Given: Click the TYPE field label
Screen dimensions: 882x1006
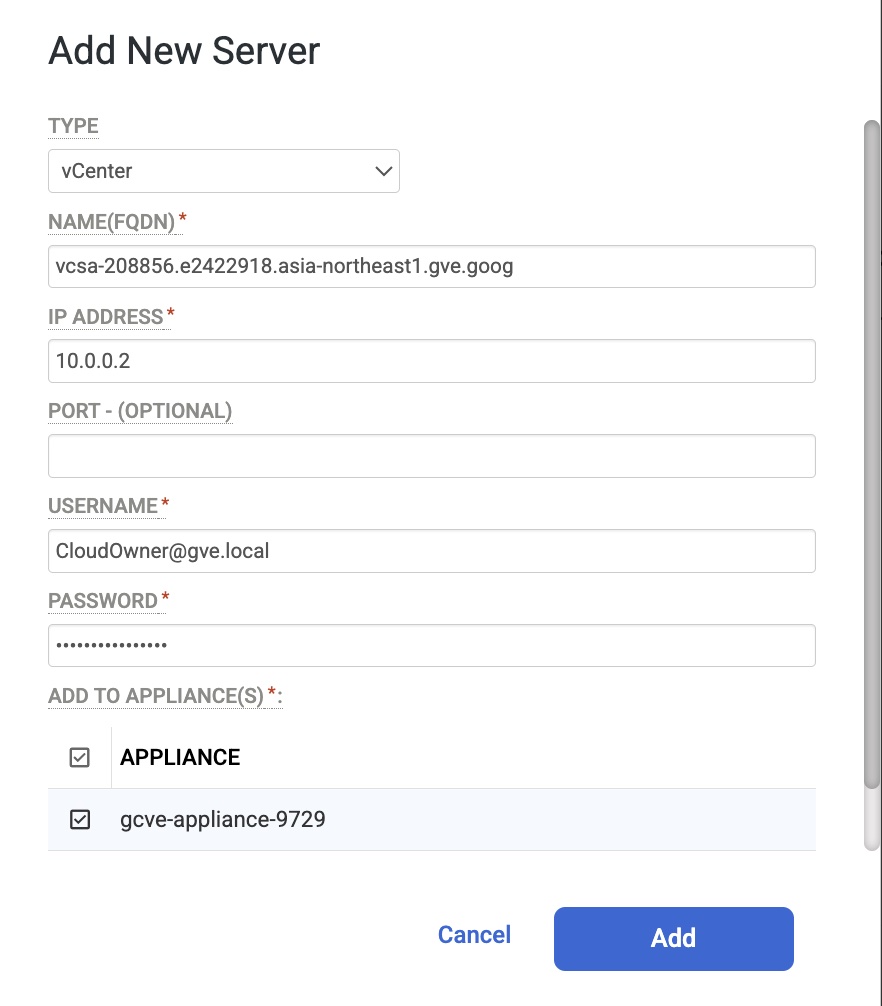Looking at the screenshot, I should pos(73,127).
